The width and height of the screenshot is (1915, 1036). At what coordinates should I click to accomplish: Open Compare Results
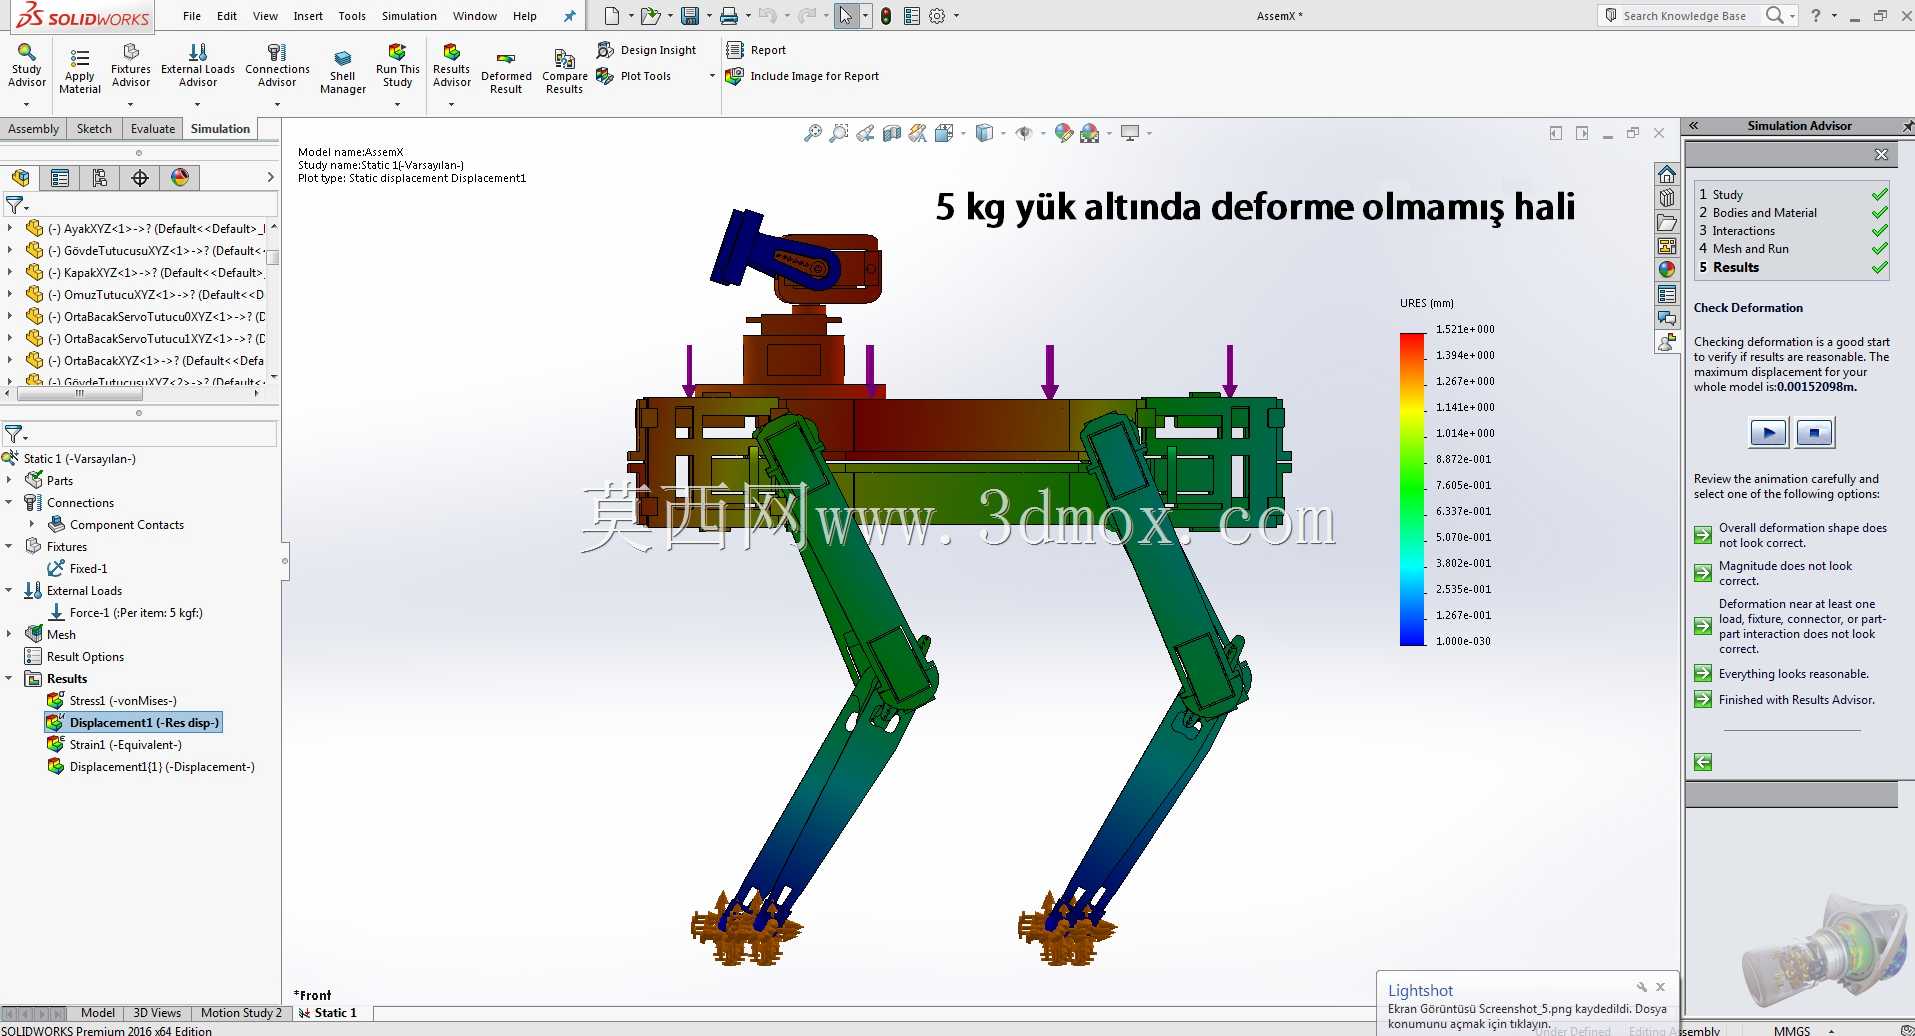tap(565, 72)
